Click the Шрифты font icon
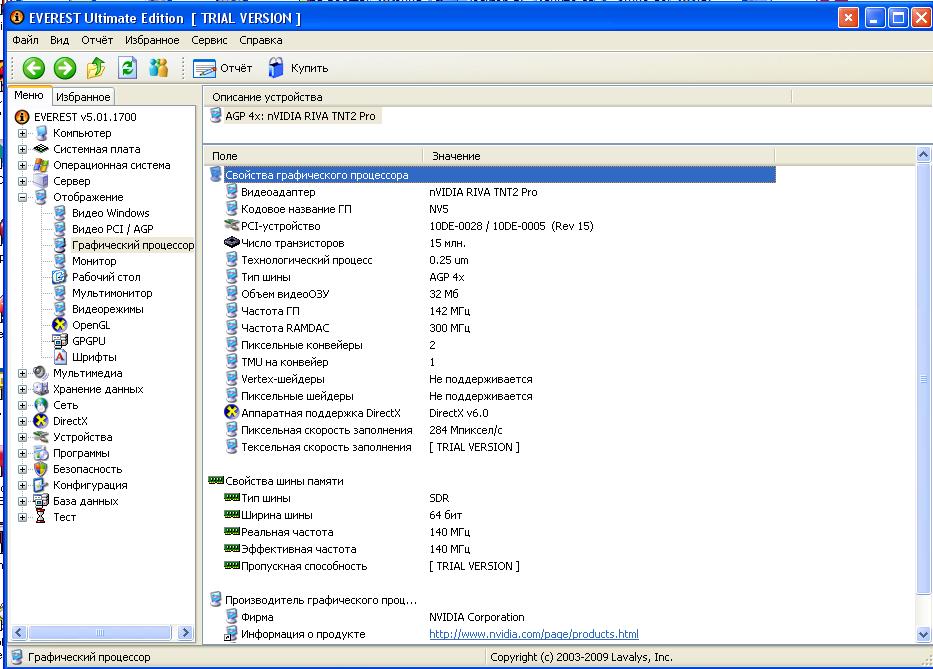The height and width of the screenshot is (669, 933). click(x=60, y=357)
